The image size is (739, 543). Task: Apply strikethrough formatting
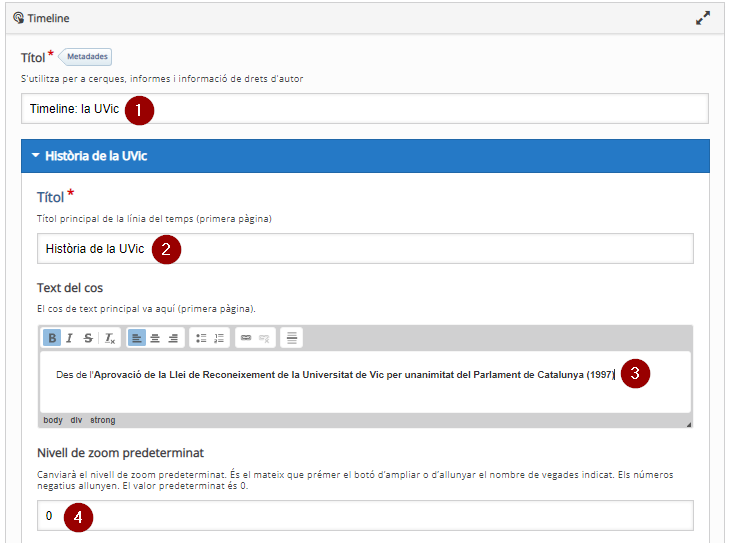pos(88,338)
